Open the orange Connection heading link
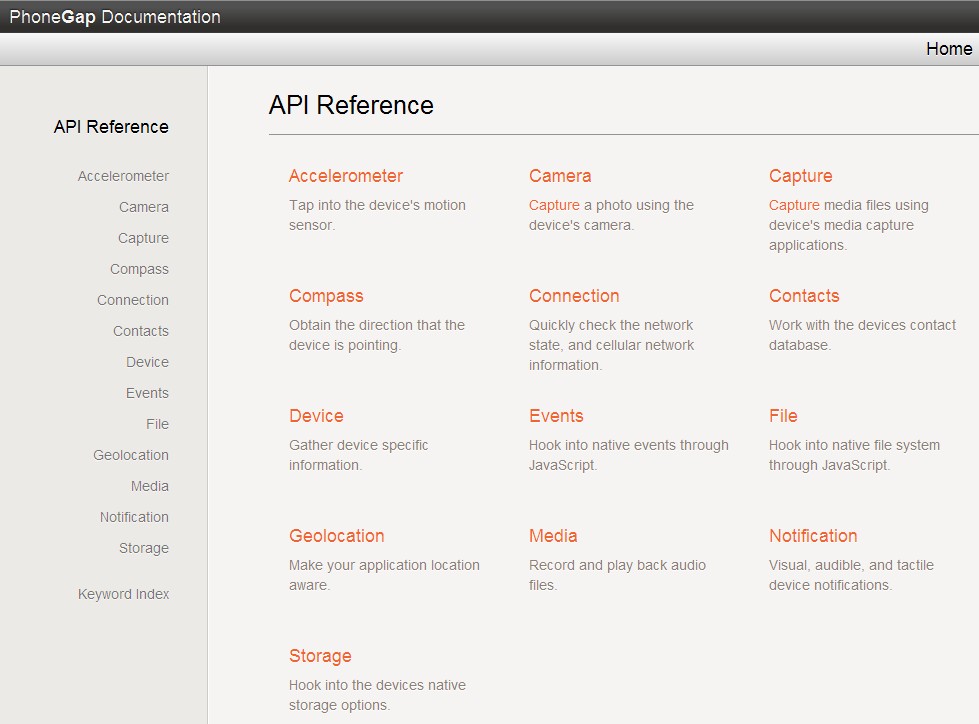 pyautogui.click(x=574, y=296)
